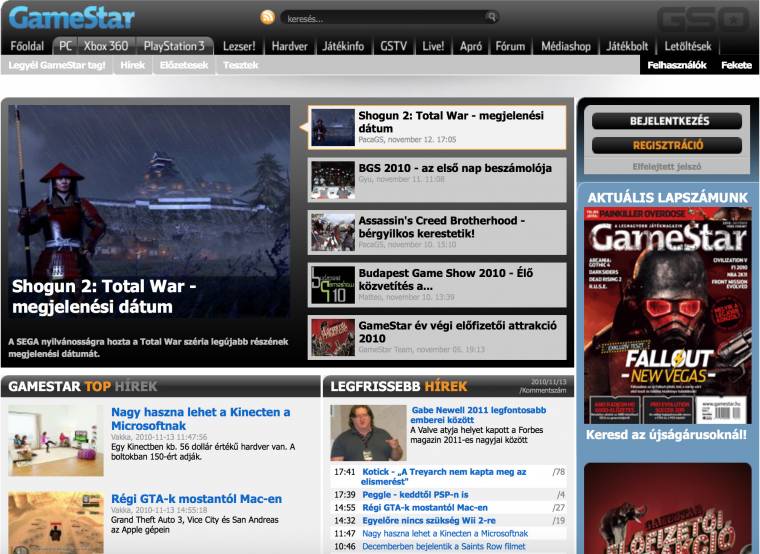Click the Gabe Newell photo
This screenshot has width=760, height=554.
pos(368,433)
